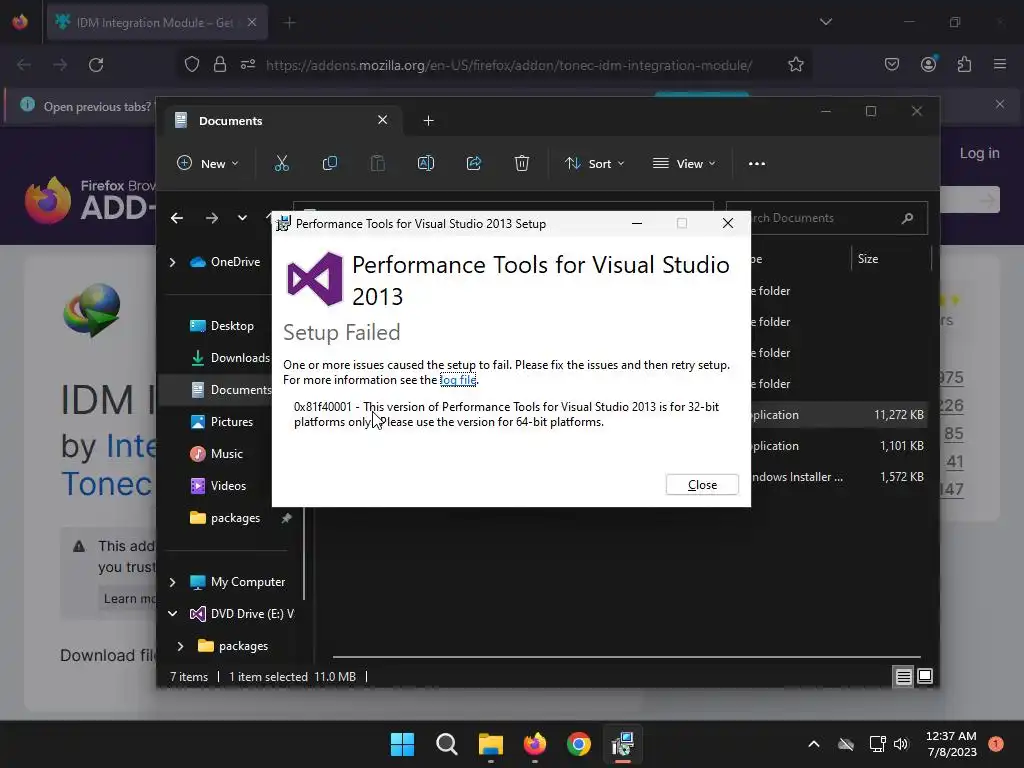Open Firefox extensions puzzle icon

tap(964, 65)
